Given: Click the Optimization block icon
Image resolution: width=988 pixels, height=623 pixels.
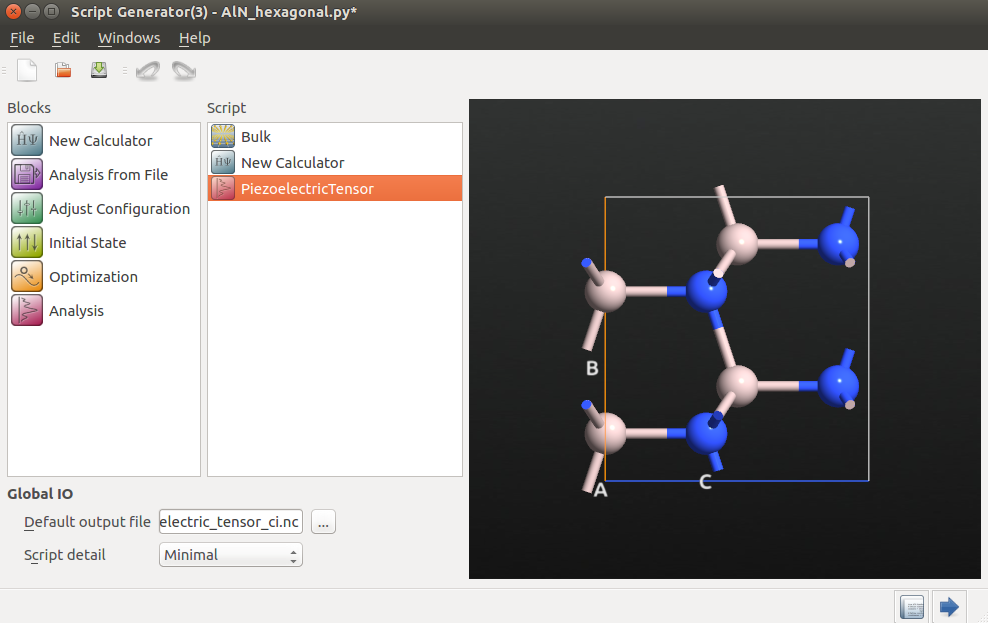Looking at the screenshot, I should [27, 277].
